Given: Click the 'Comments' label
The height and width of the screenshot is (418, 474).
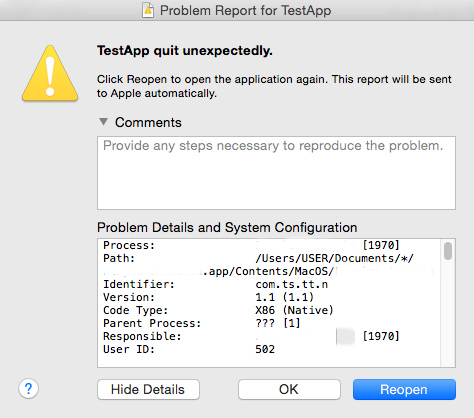Looking at the screenshot, I should coord(148,122).
